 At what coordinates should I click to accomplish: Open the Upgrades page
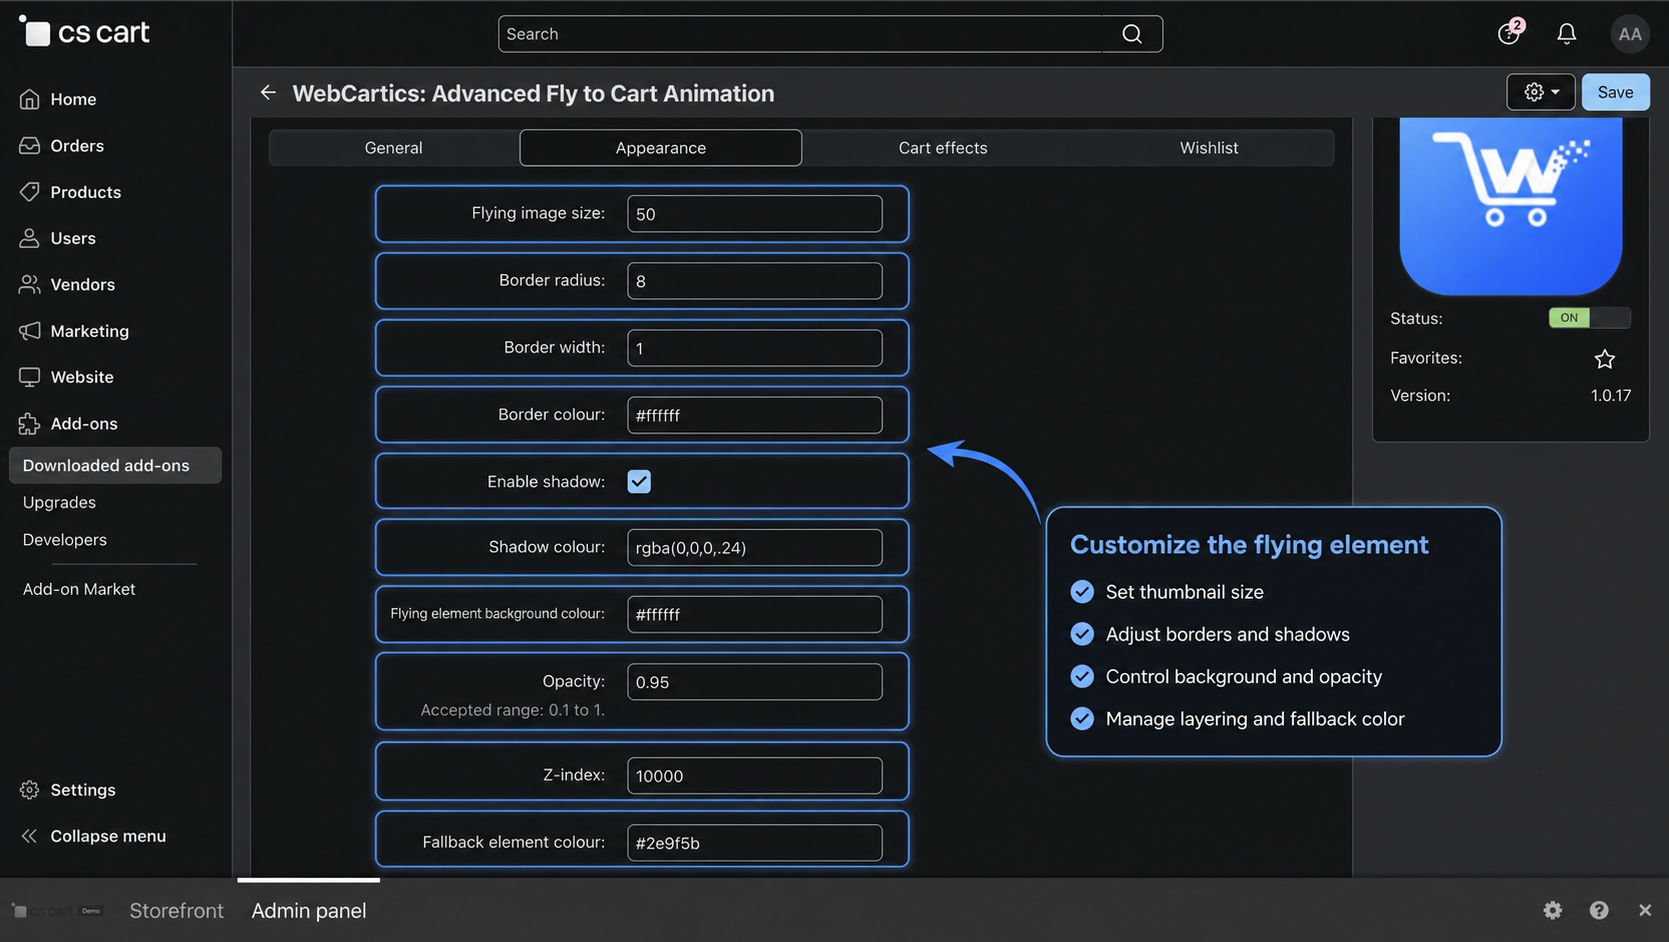(x=59, y=503)
